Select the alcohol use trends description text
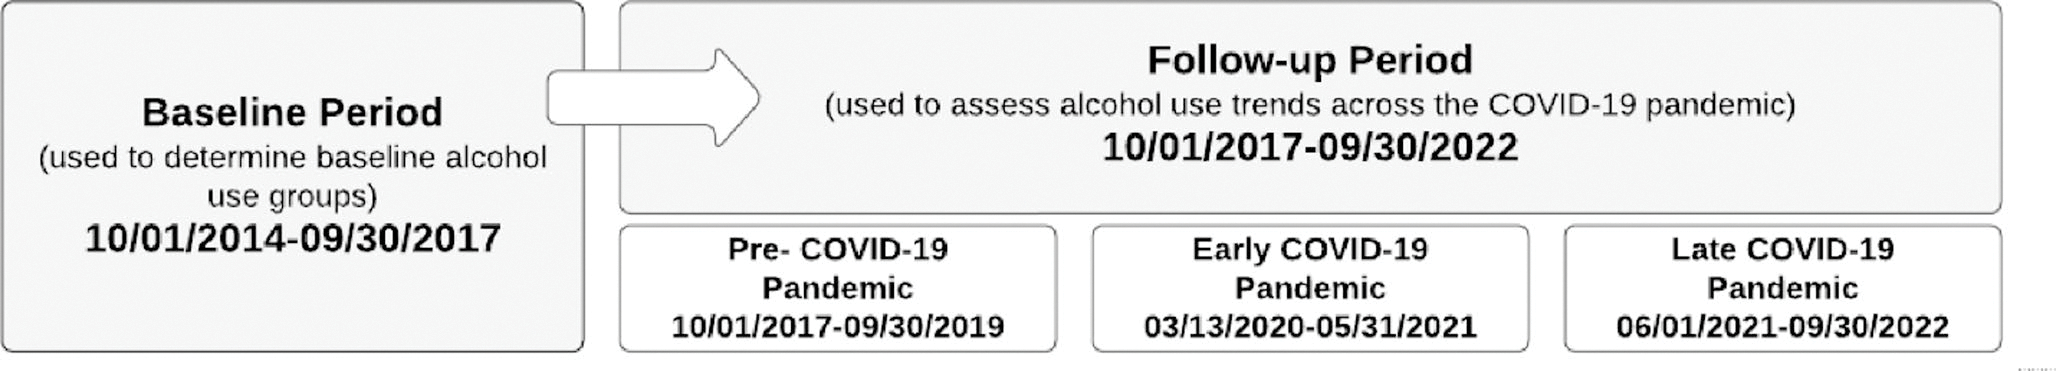The image size is (2056, 371). [1310, 104]
